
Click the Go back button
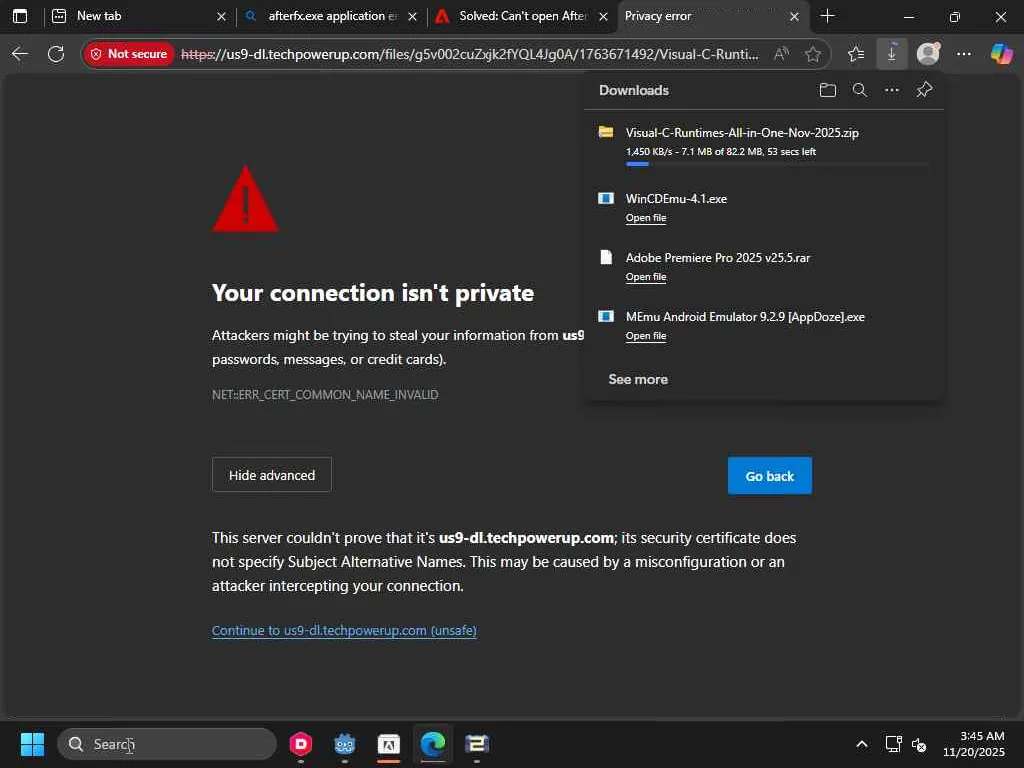769,475
